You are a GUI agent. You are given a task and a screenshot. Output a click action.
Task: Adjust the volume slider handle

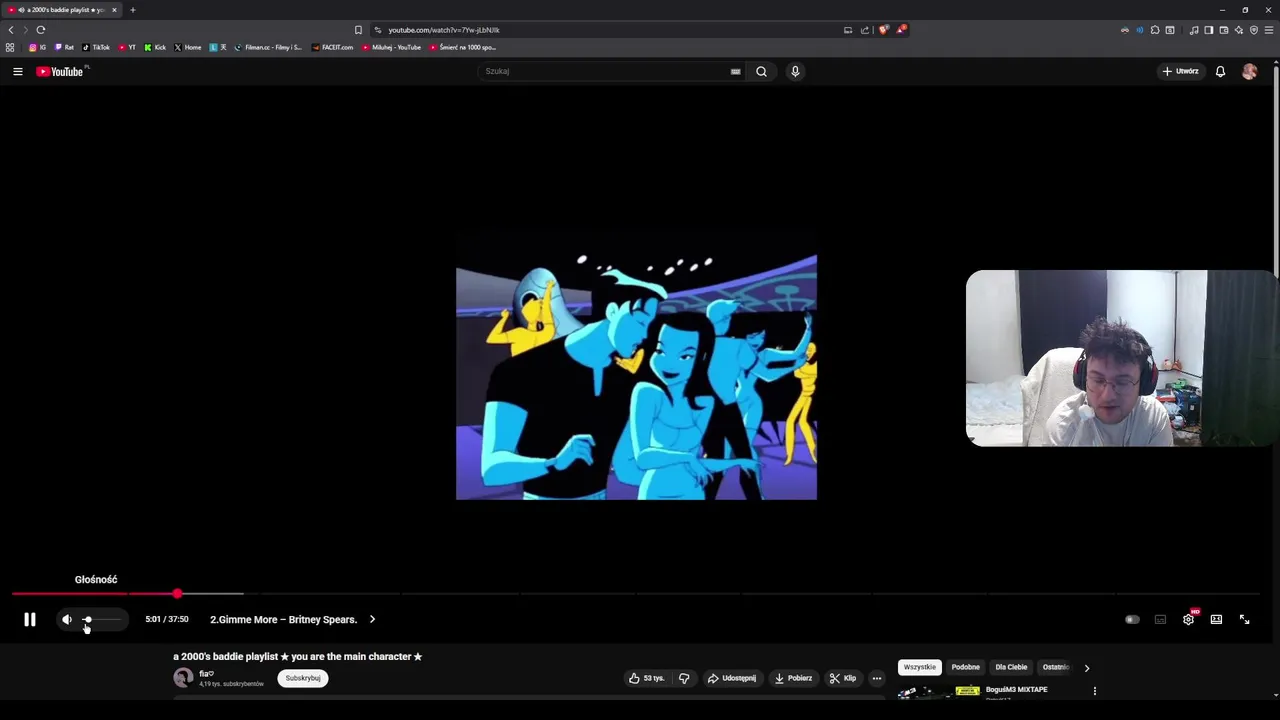tap(87, 620)
